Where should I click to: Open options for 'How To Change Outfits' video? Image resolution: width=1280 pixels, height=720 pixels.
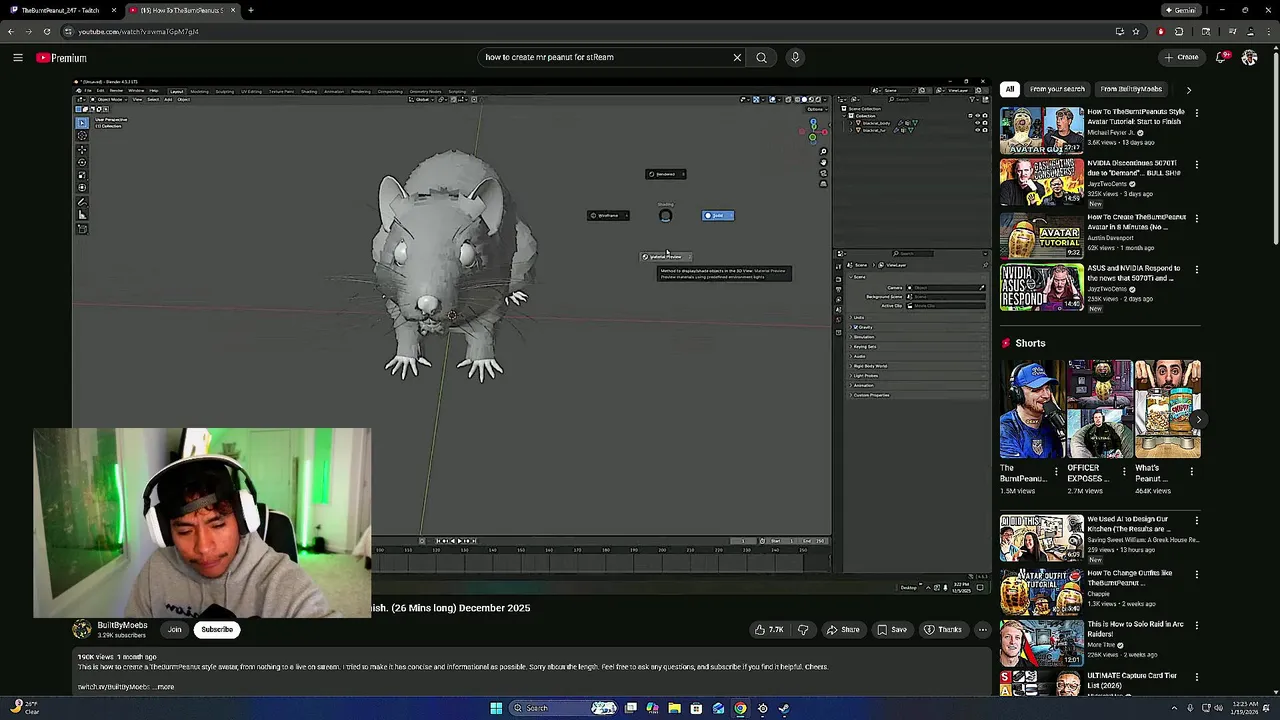pyautogui.click(x=1197, y=575)
